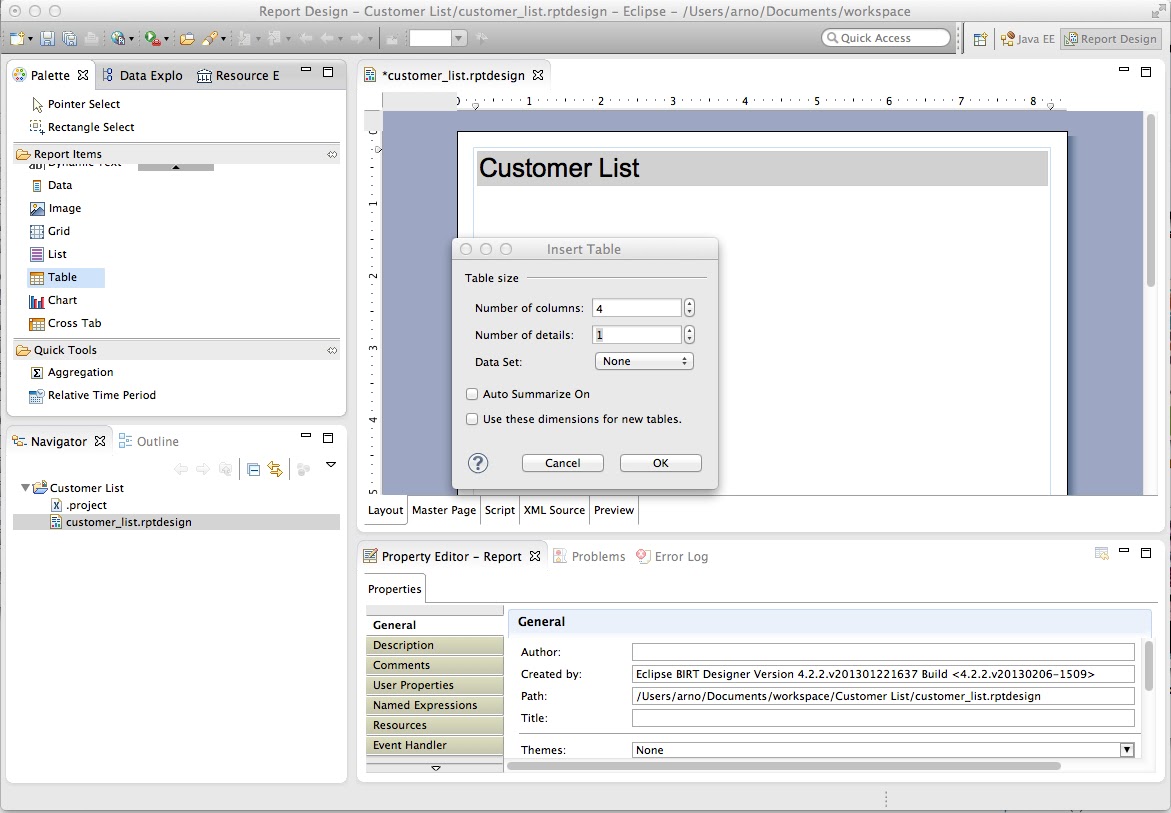1171x813 pixels.
Task: Open the Master Page editor tab
Action: (444, 510)
